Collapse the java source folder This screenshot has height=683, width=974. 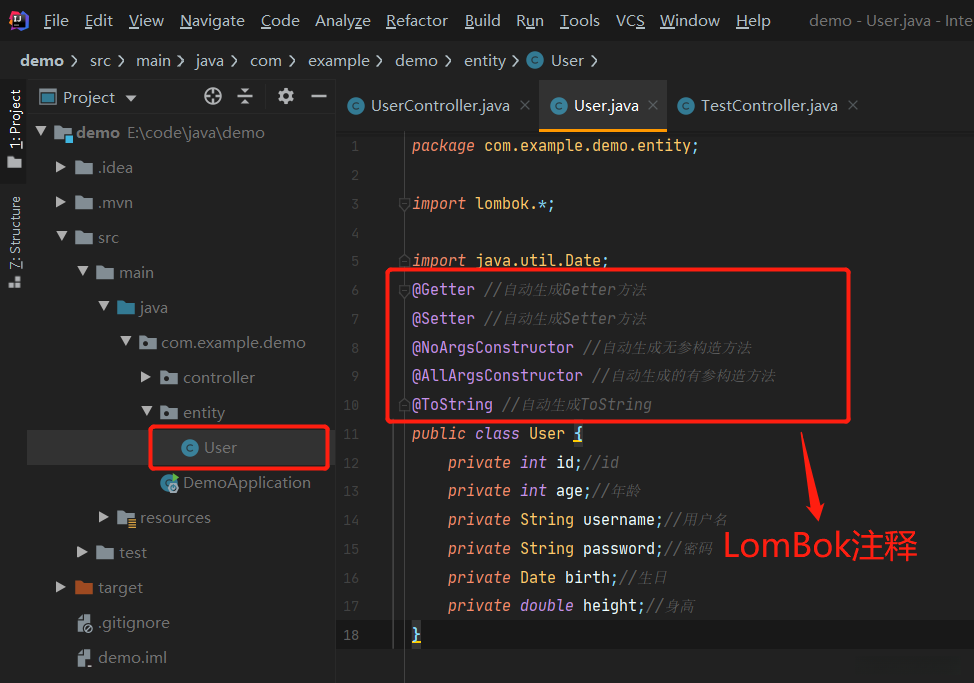104,306
